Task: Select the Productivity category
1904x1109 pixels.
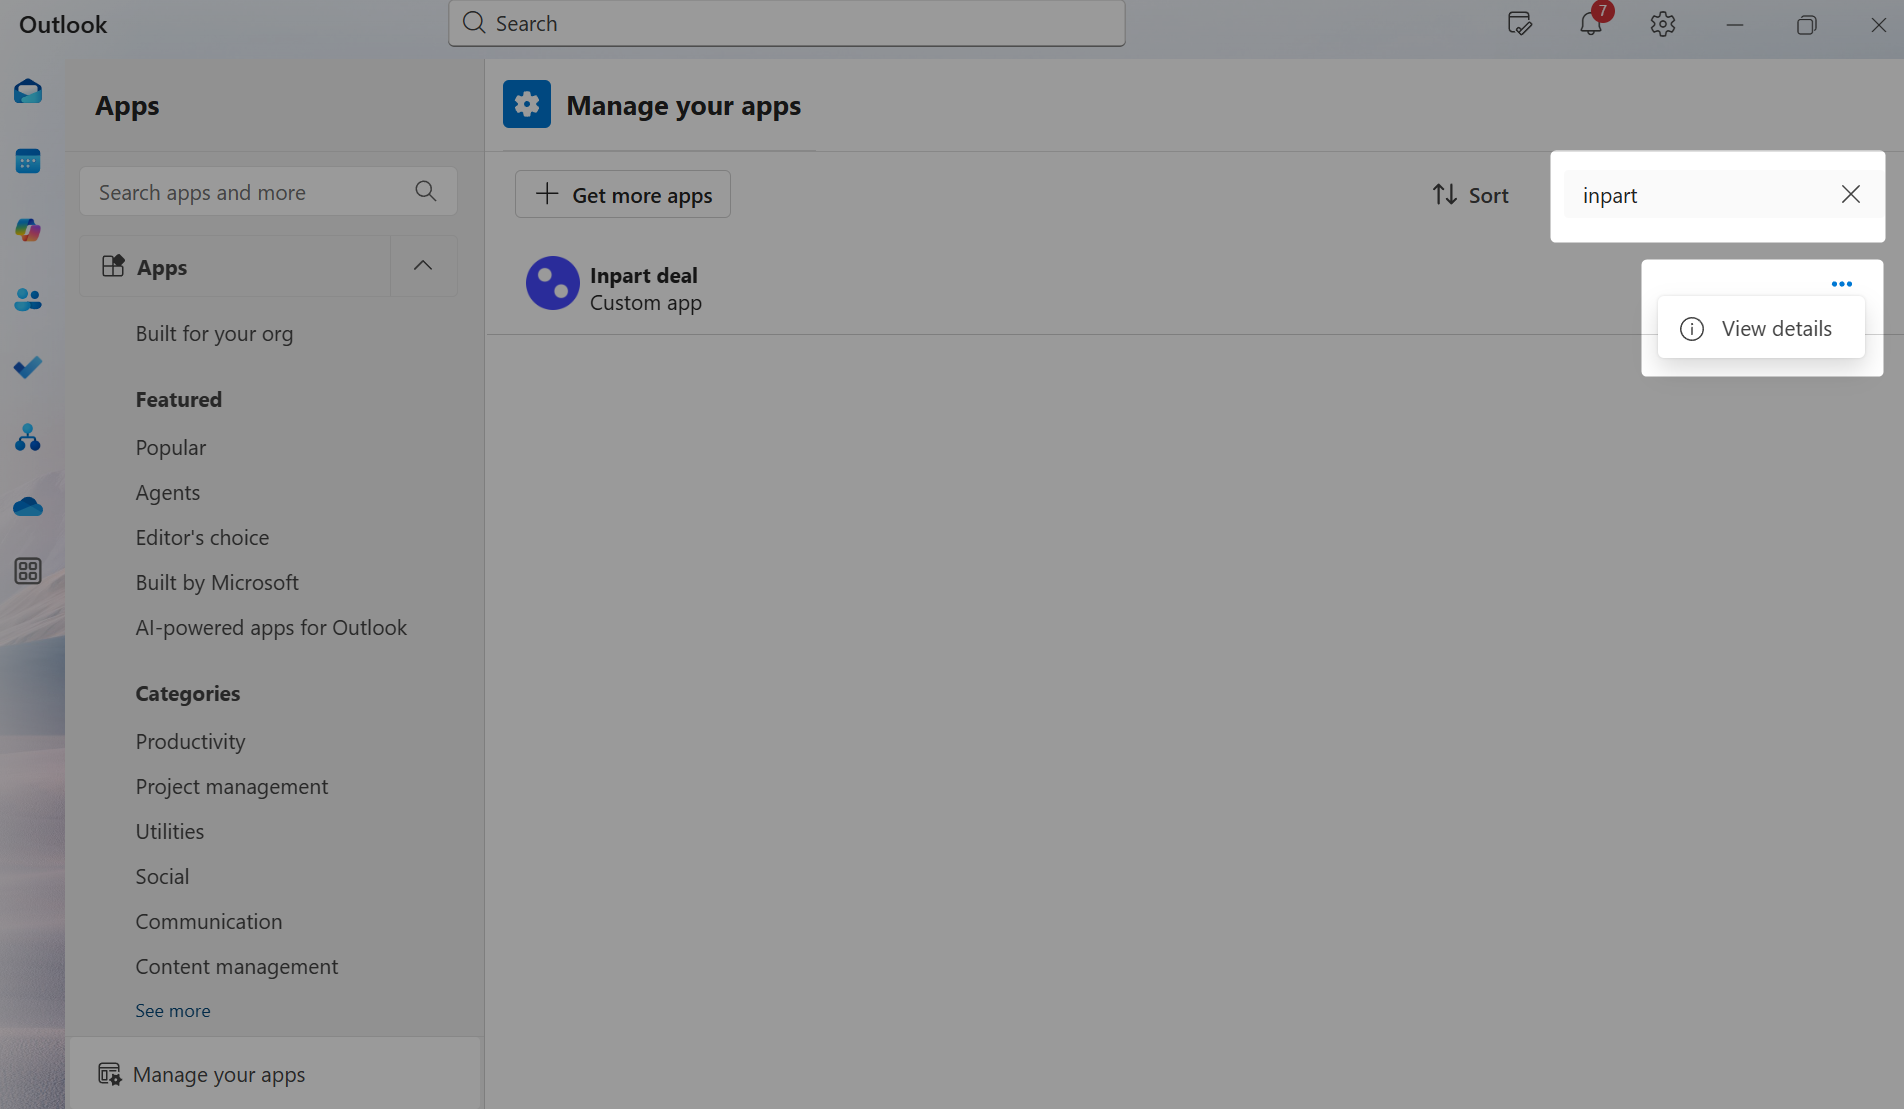Action: point(190,741)
